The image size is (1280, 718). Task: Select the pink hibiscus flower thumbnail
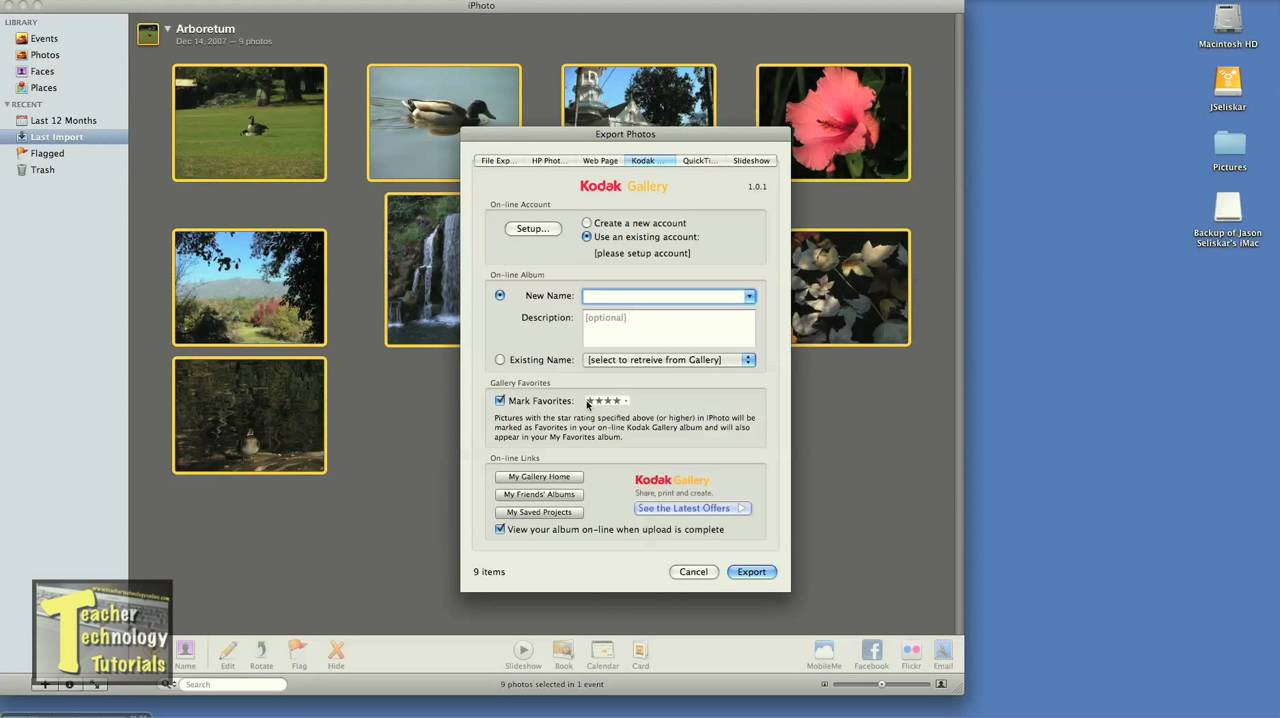point(833,123)
